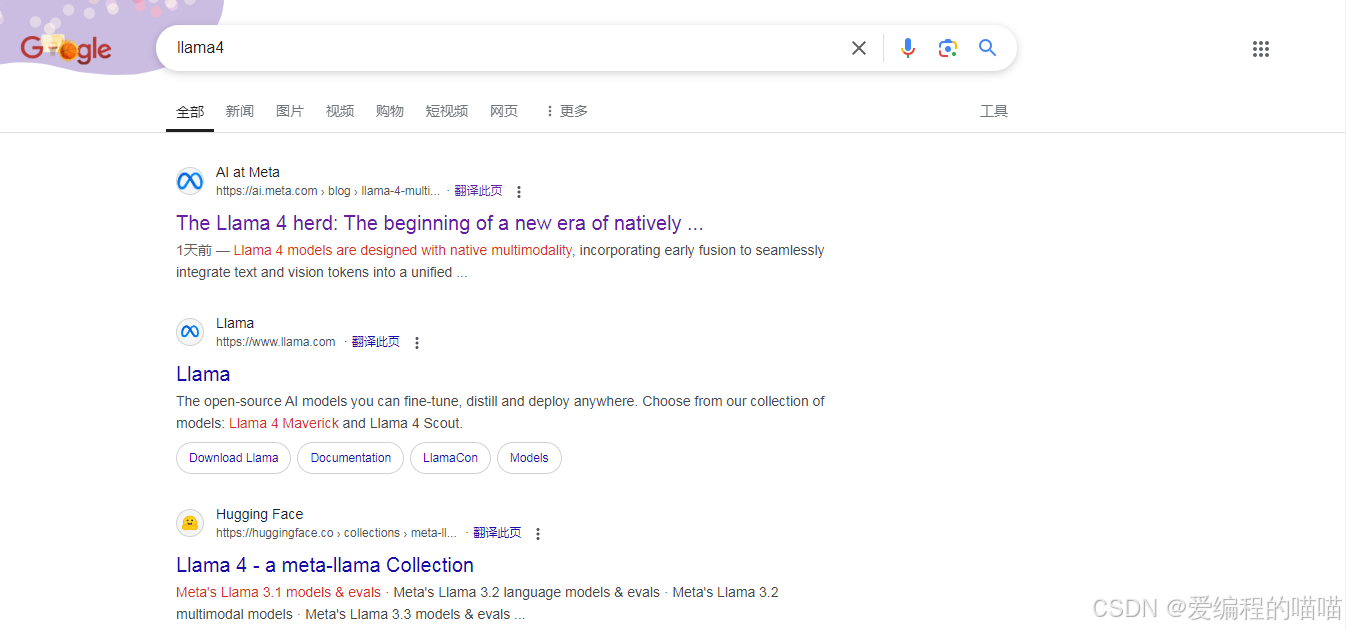Viewport: 1346px width, 630px height.
Task: Start voice search with microphone icon
Action: point(908,48)
